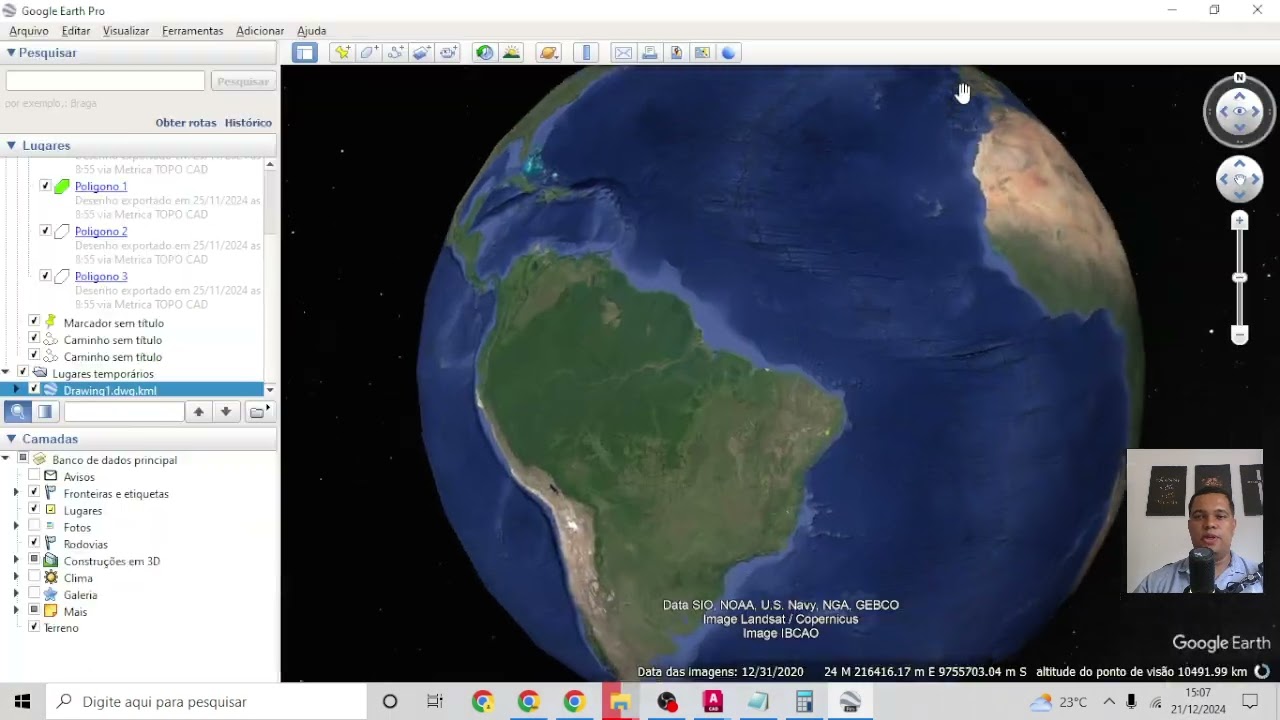Open AutoCAD from the taskbar
The width and height of the screenshot is (1280, 720).
tap(713, 701)
